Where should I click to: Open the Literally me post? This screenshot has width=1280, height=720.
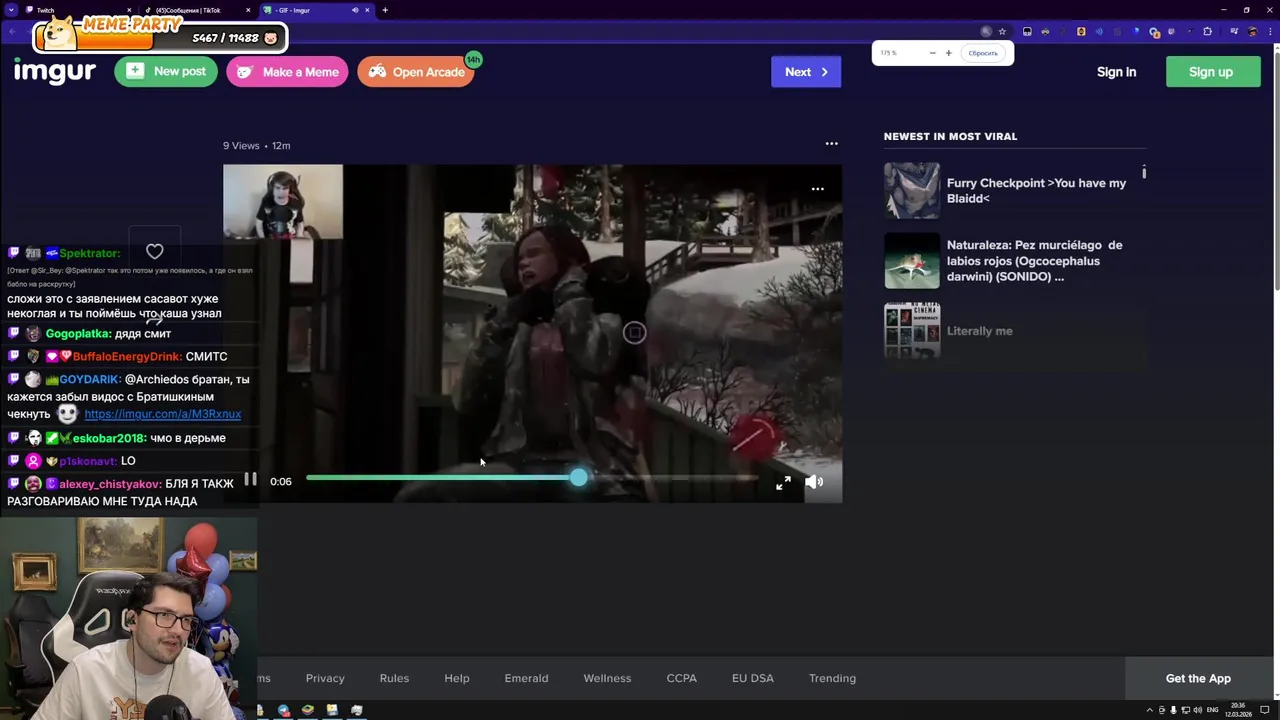tap(980, 331)
